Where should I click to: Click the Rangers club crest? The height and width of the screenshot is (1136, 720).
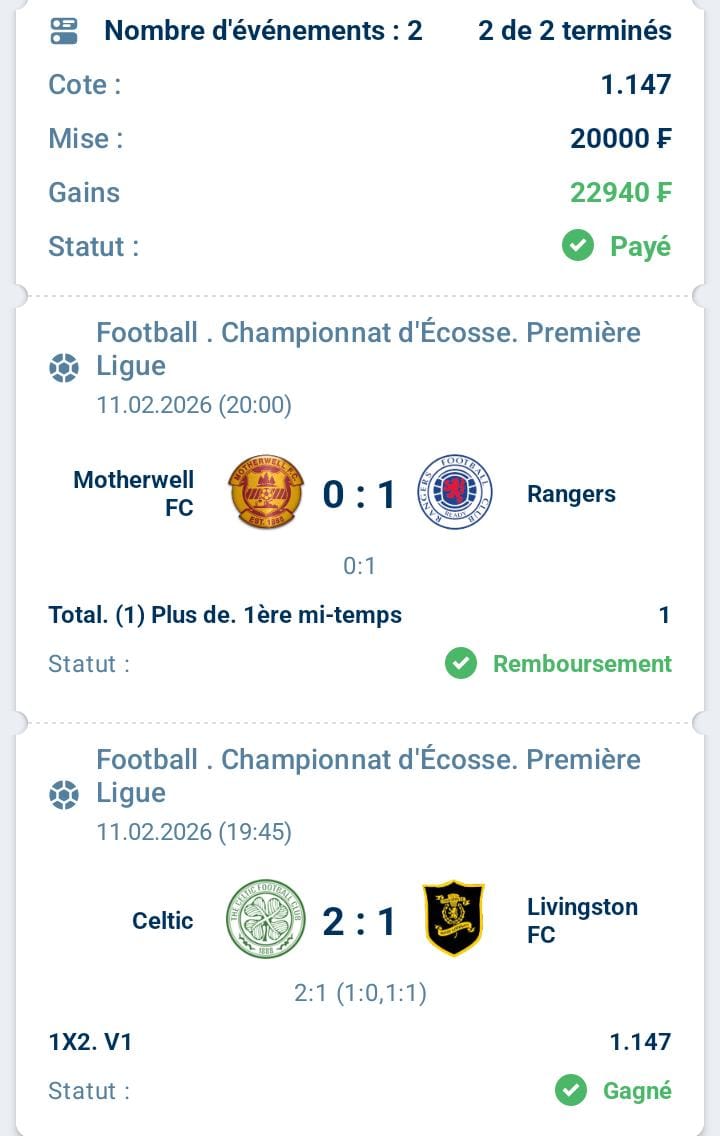point(454,493)
